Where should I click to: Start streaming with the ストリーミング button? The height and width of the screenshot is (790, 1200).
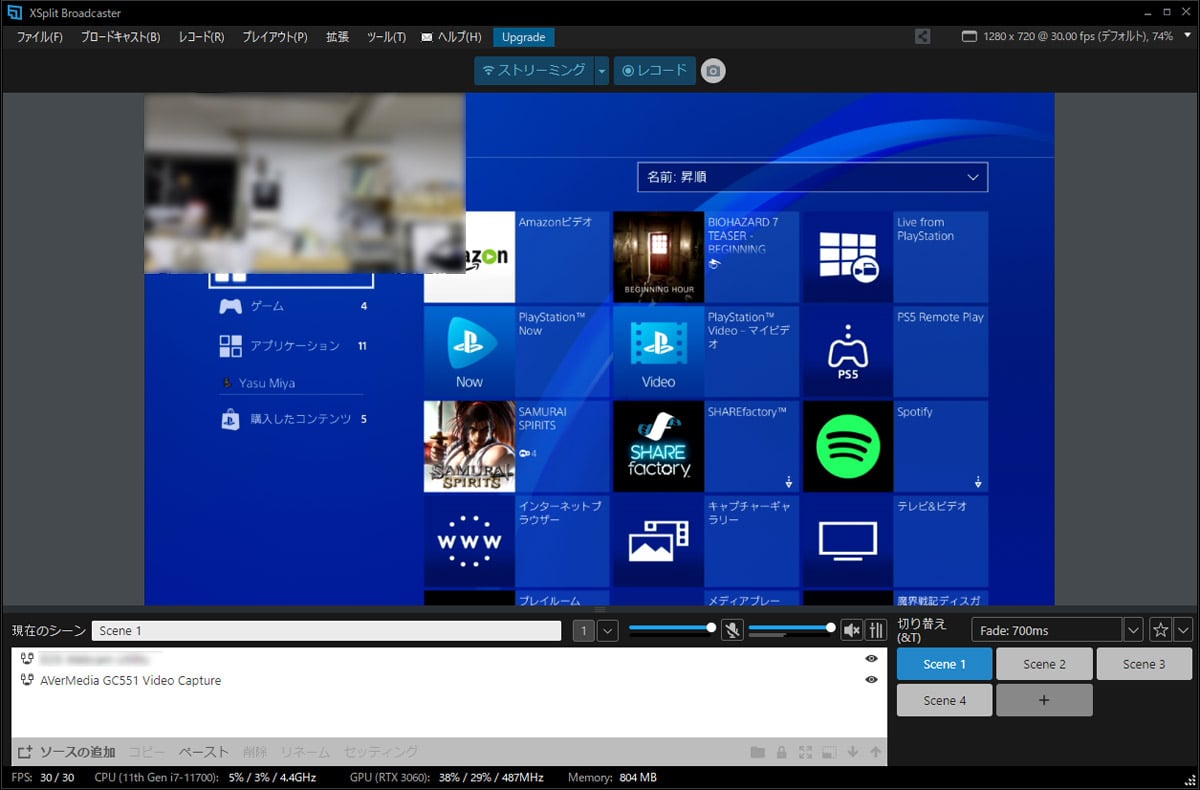click(x=534, y=71)
